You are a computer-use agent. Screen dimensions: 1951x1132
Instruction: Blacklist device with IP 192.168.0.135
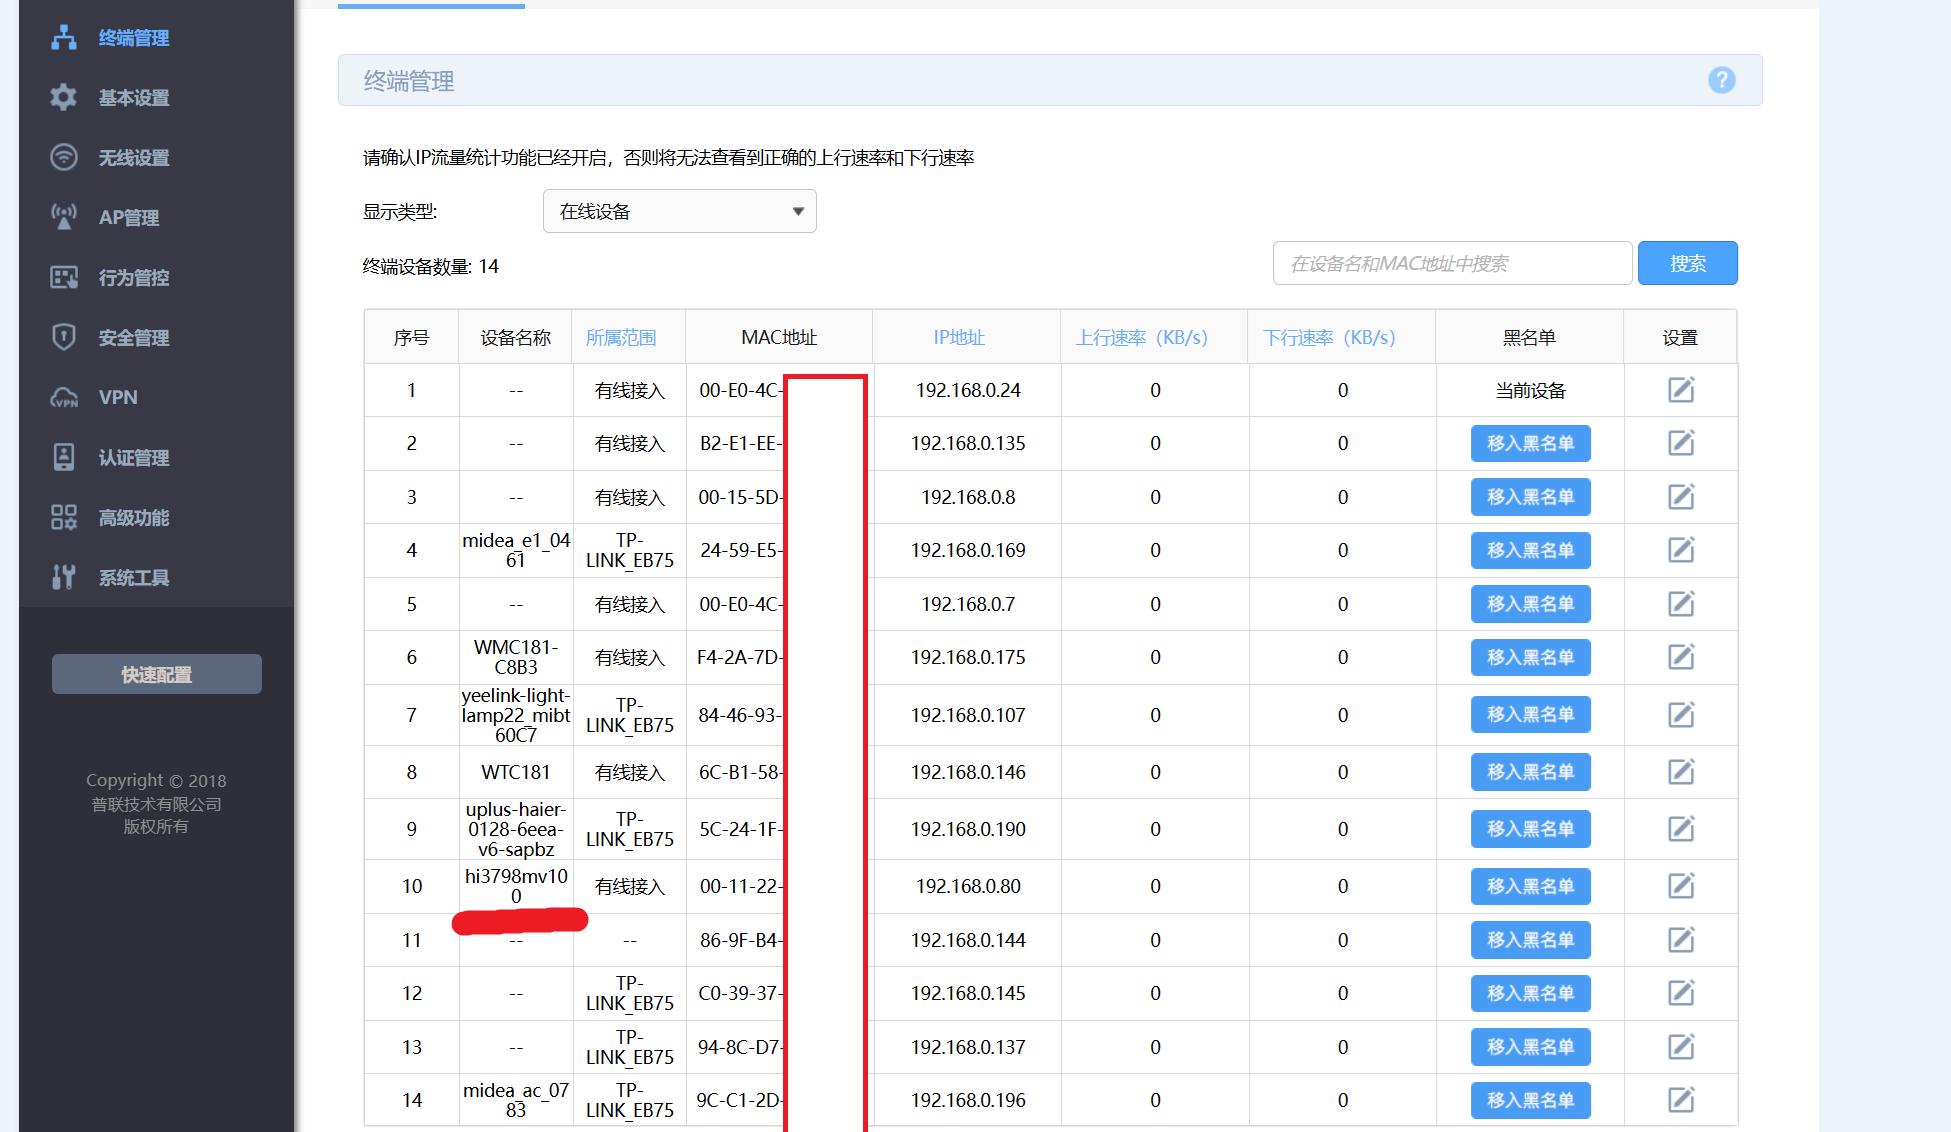coord(1530,444)
